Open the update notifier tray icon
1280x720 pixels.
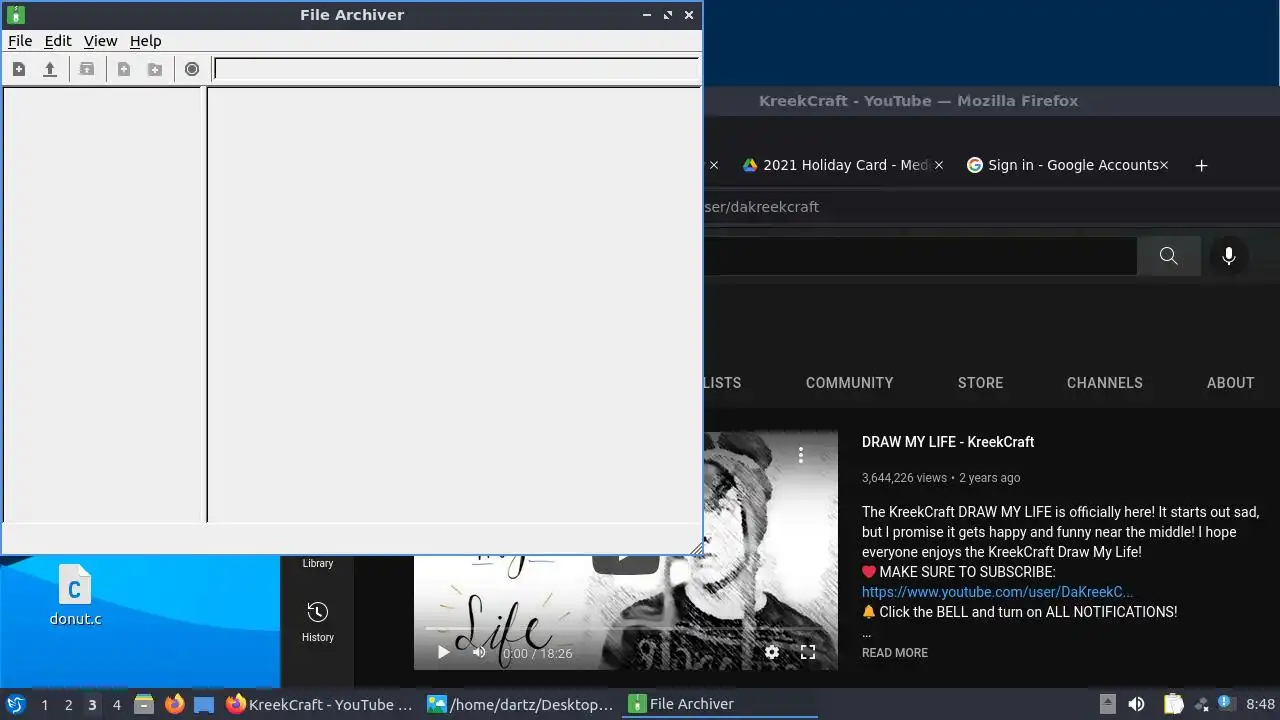[x=1226, y=704]
